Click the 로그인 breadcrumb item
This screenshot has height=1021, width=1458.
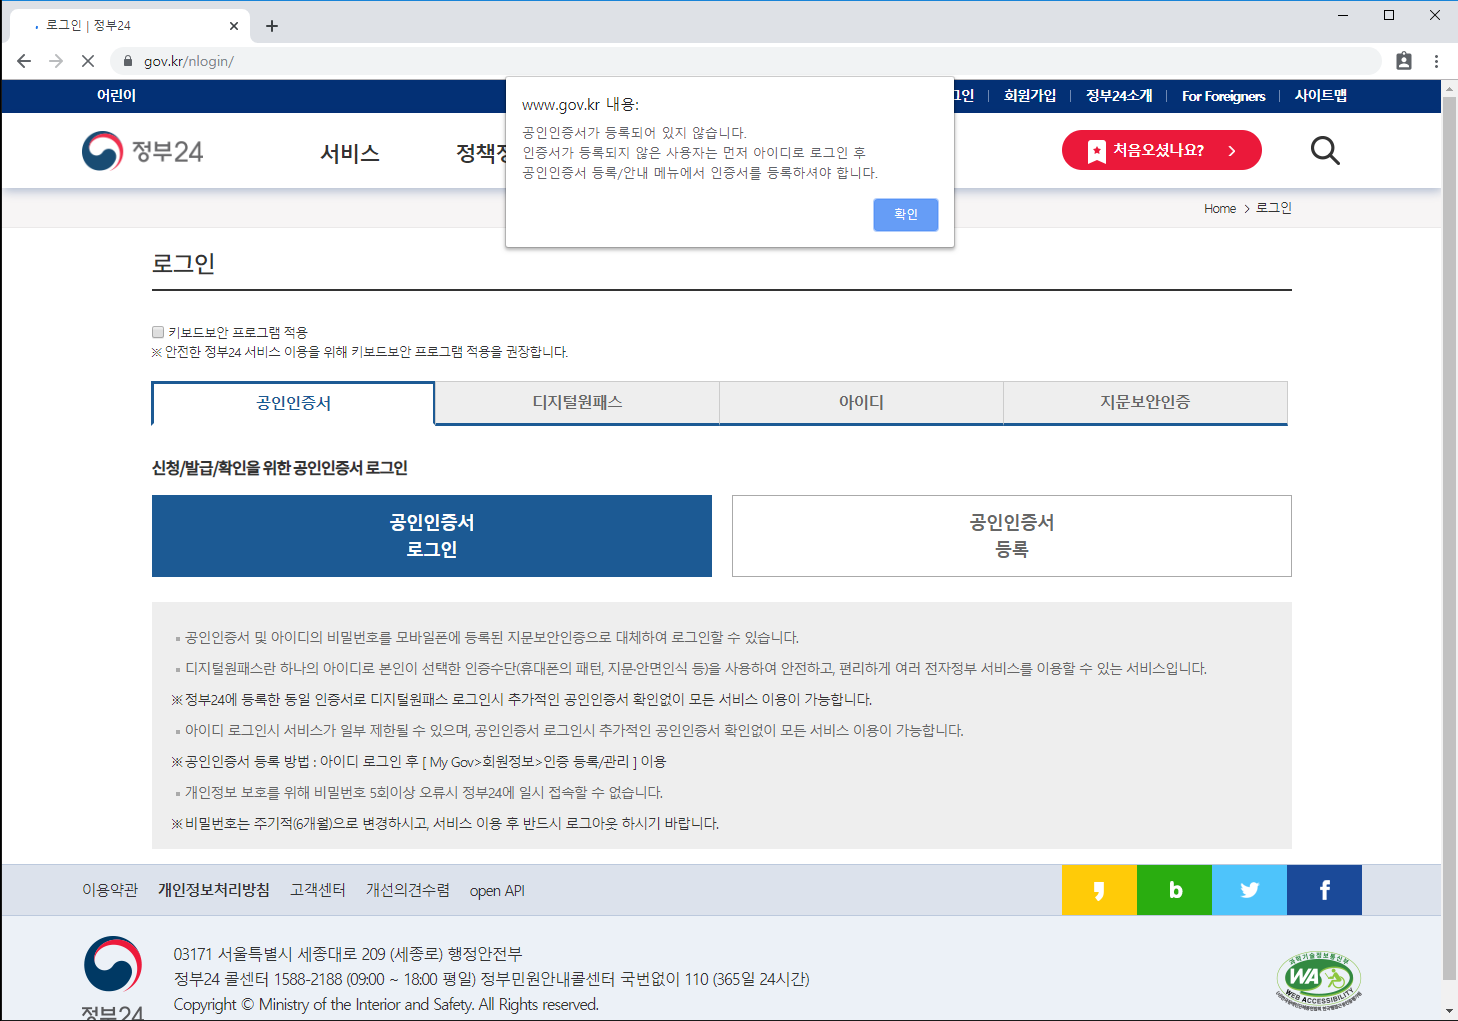coord(1274,208)
